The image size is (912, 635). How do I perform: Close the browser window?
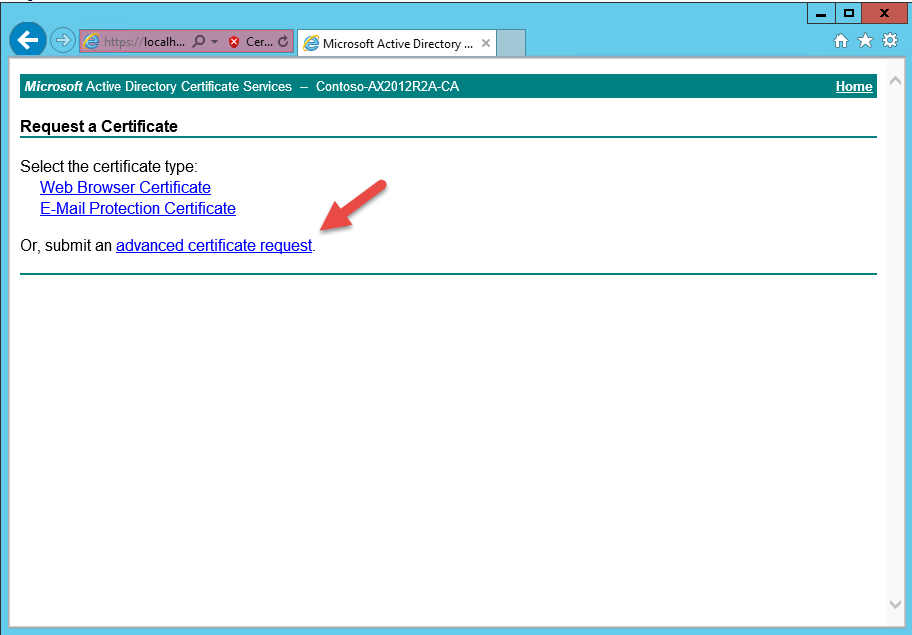click(x=884, y=13)
